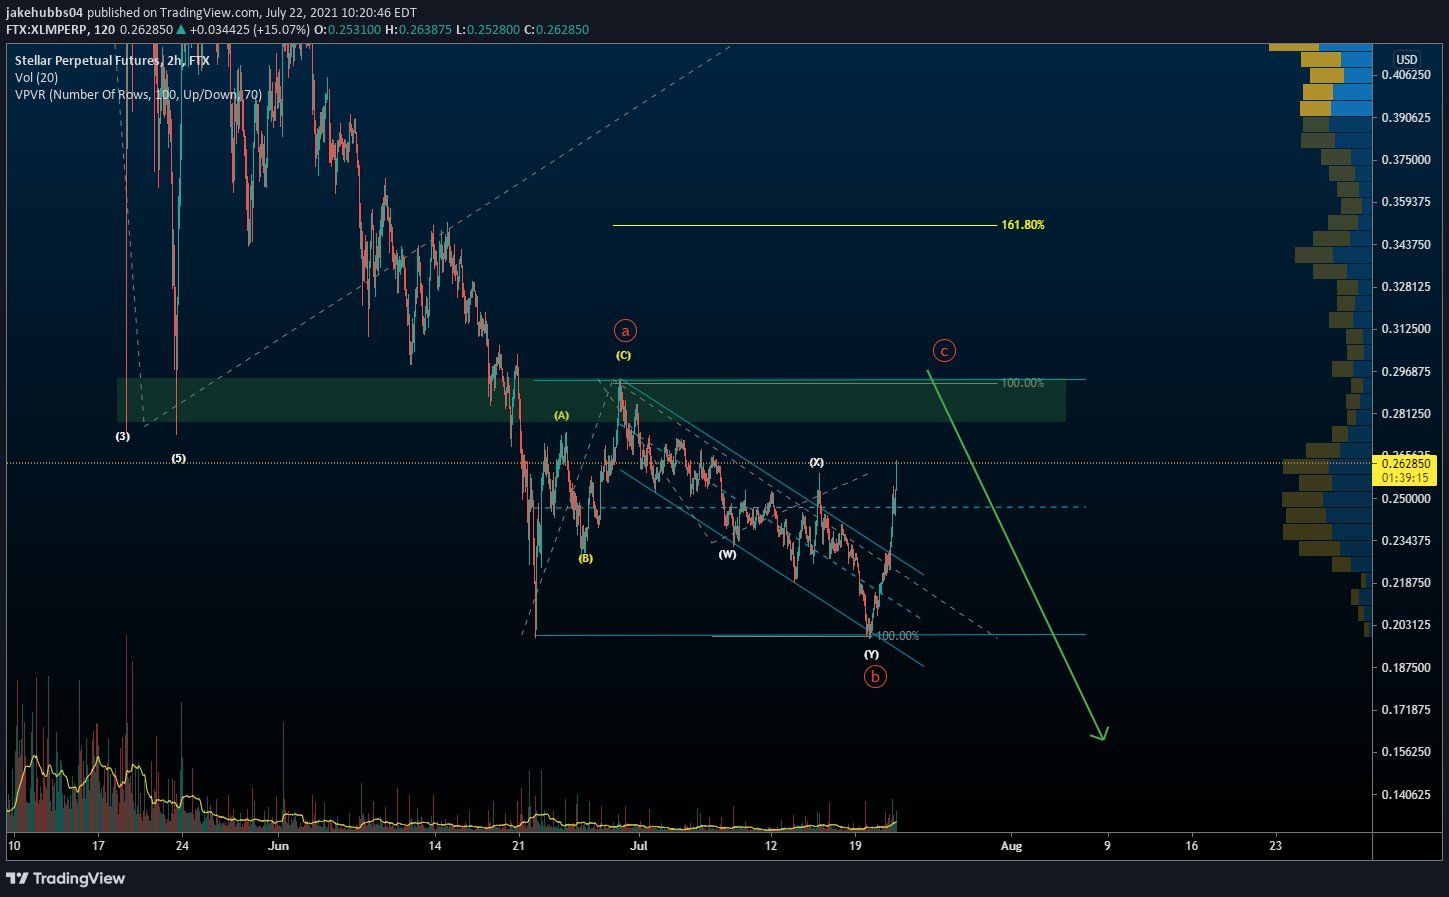Click the yellow 161.80% Fibonacci level label

click(x=1022, y=225)
